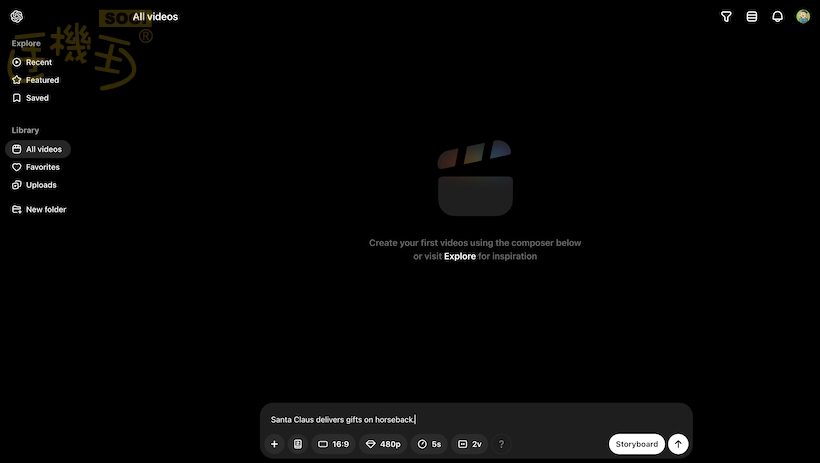Open Featured videos section

tap(42, 80)
